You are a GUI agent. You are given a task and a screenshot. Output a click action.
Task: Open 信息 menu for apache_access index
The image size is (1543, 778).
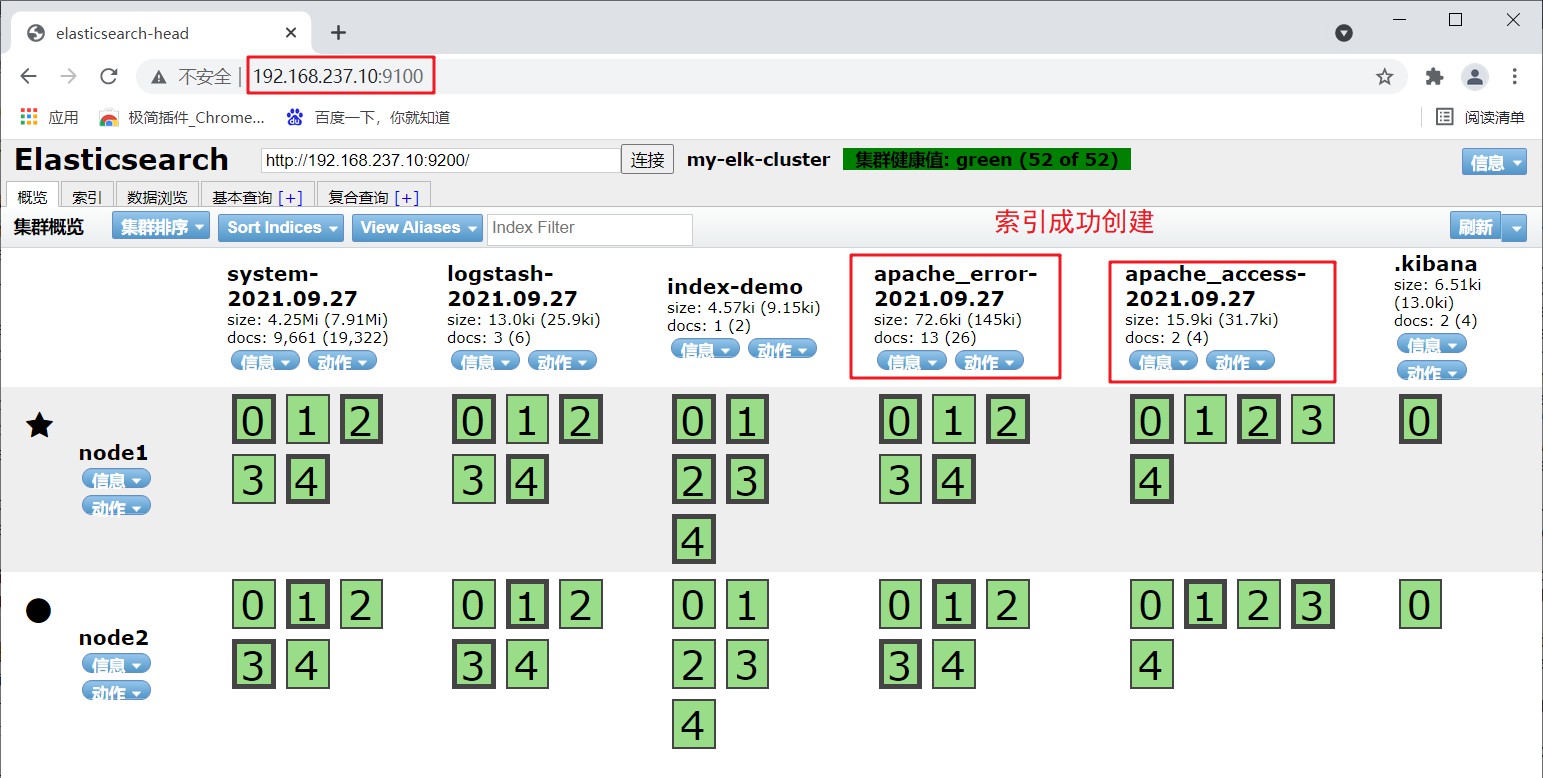(1163, 361)
